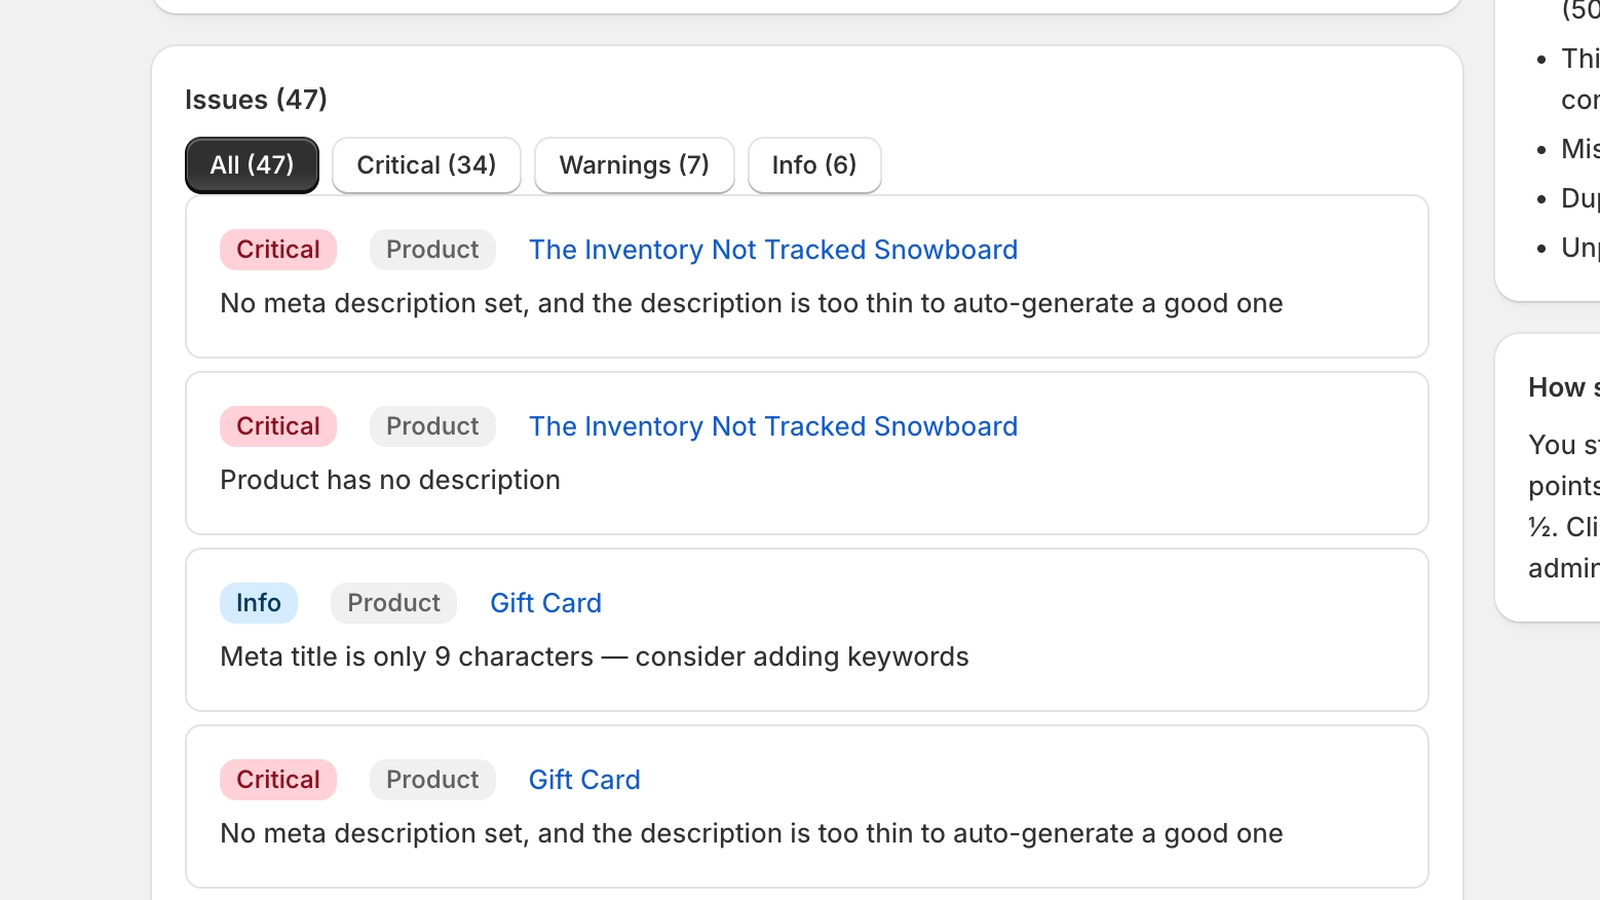Click the 'Product has no description' message

[390, 480]
